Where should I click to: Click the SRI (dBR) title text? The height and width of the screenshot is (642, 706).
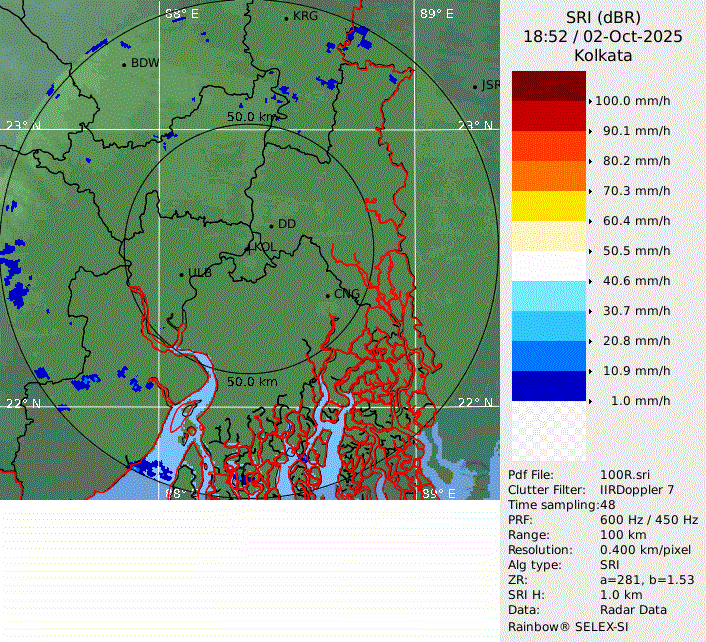(x=603, y=17)
